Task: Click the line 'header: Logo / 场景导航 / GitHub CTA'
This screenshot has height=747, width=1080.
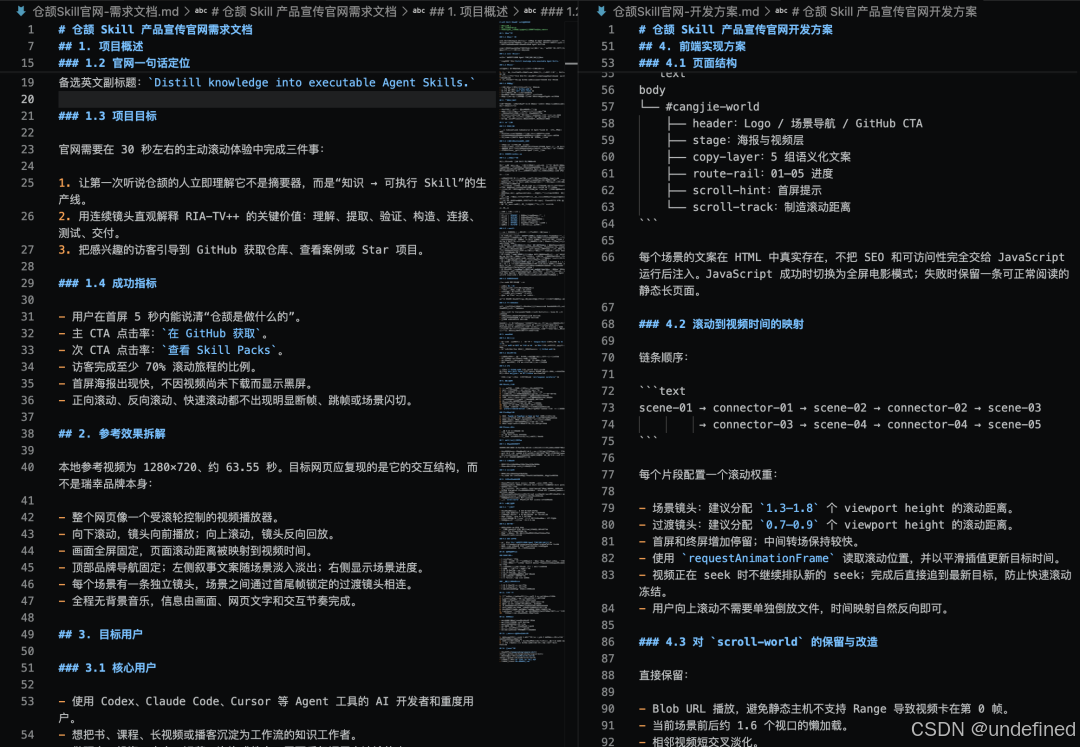Action: tap(807, 123)
